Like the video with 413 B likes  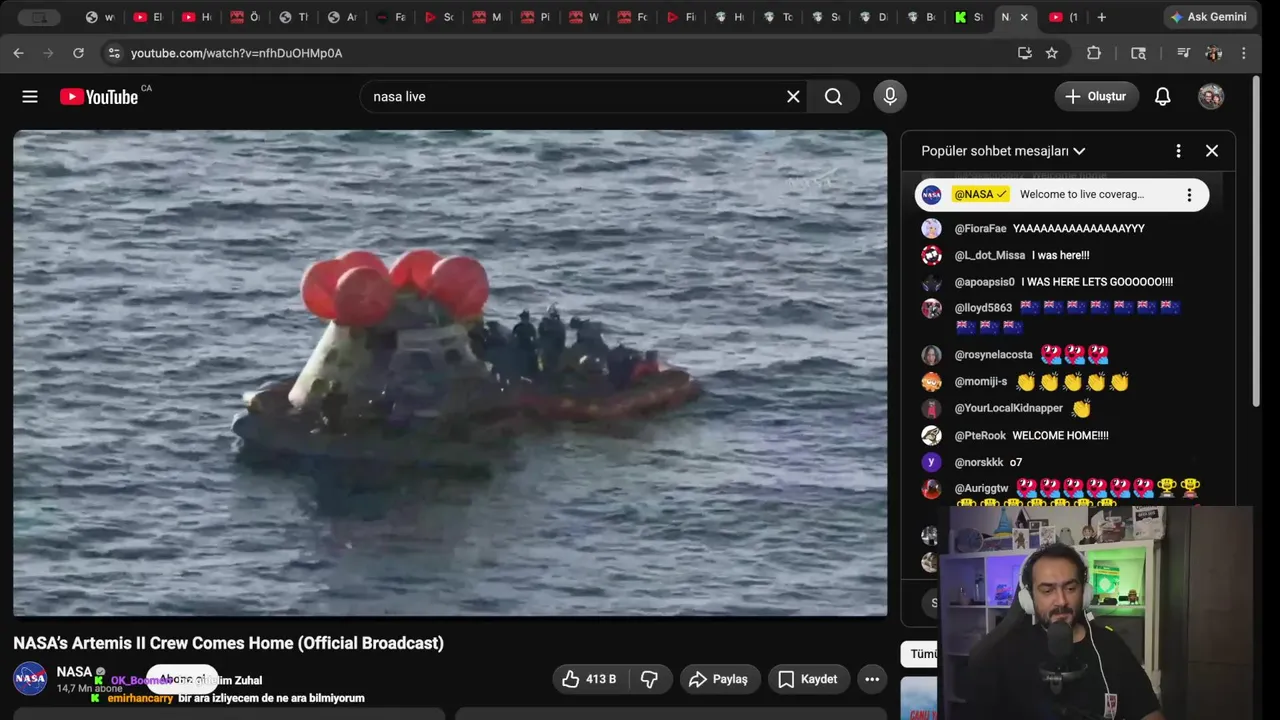point(589,679)
